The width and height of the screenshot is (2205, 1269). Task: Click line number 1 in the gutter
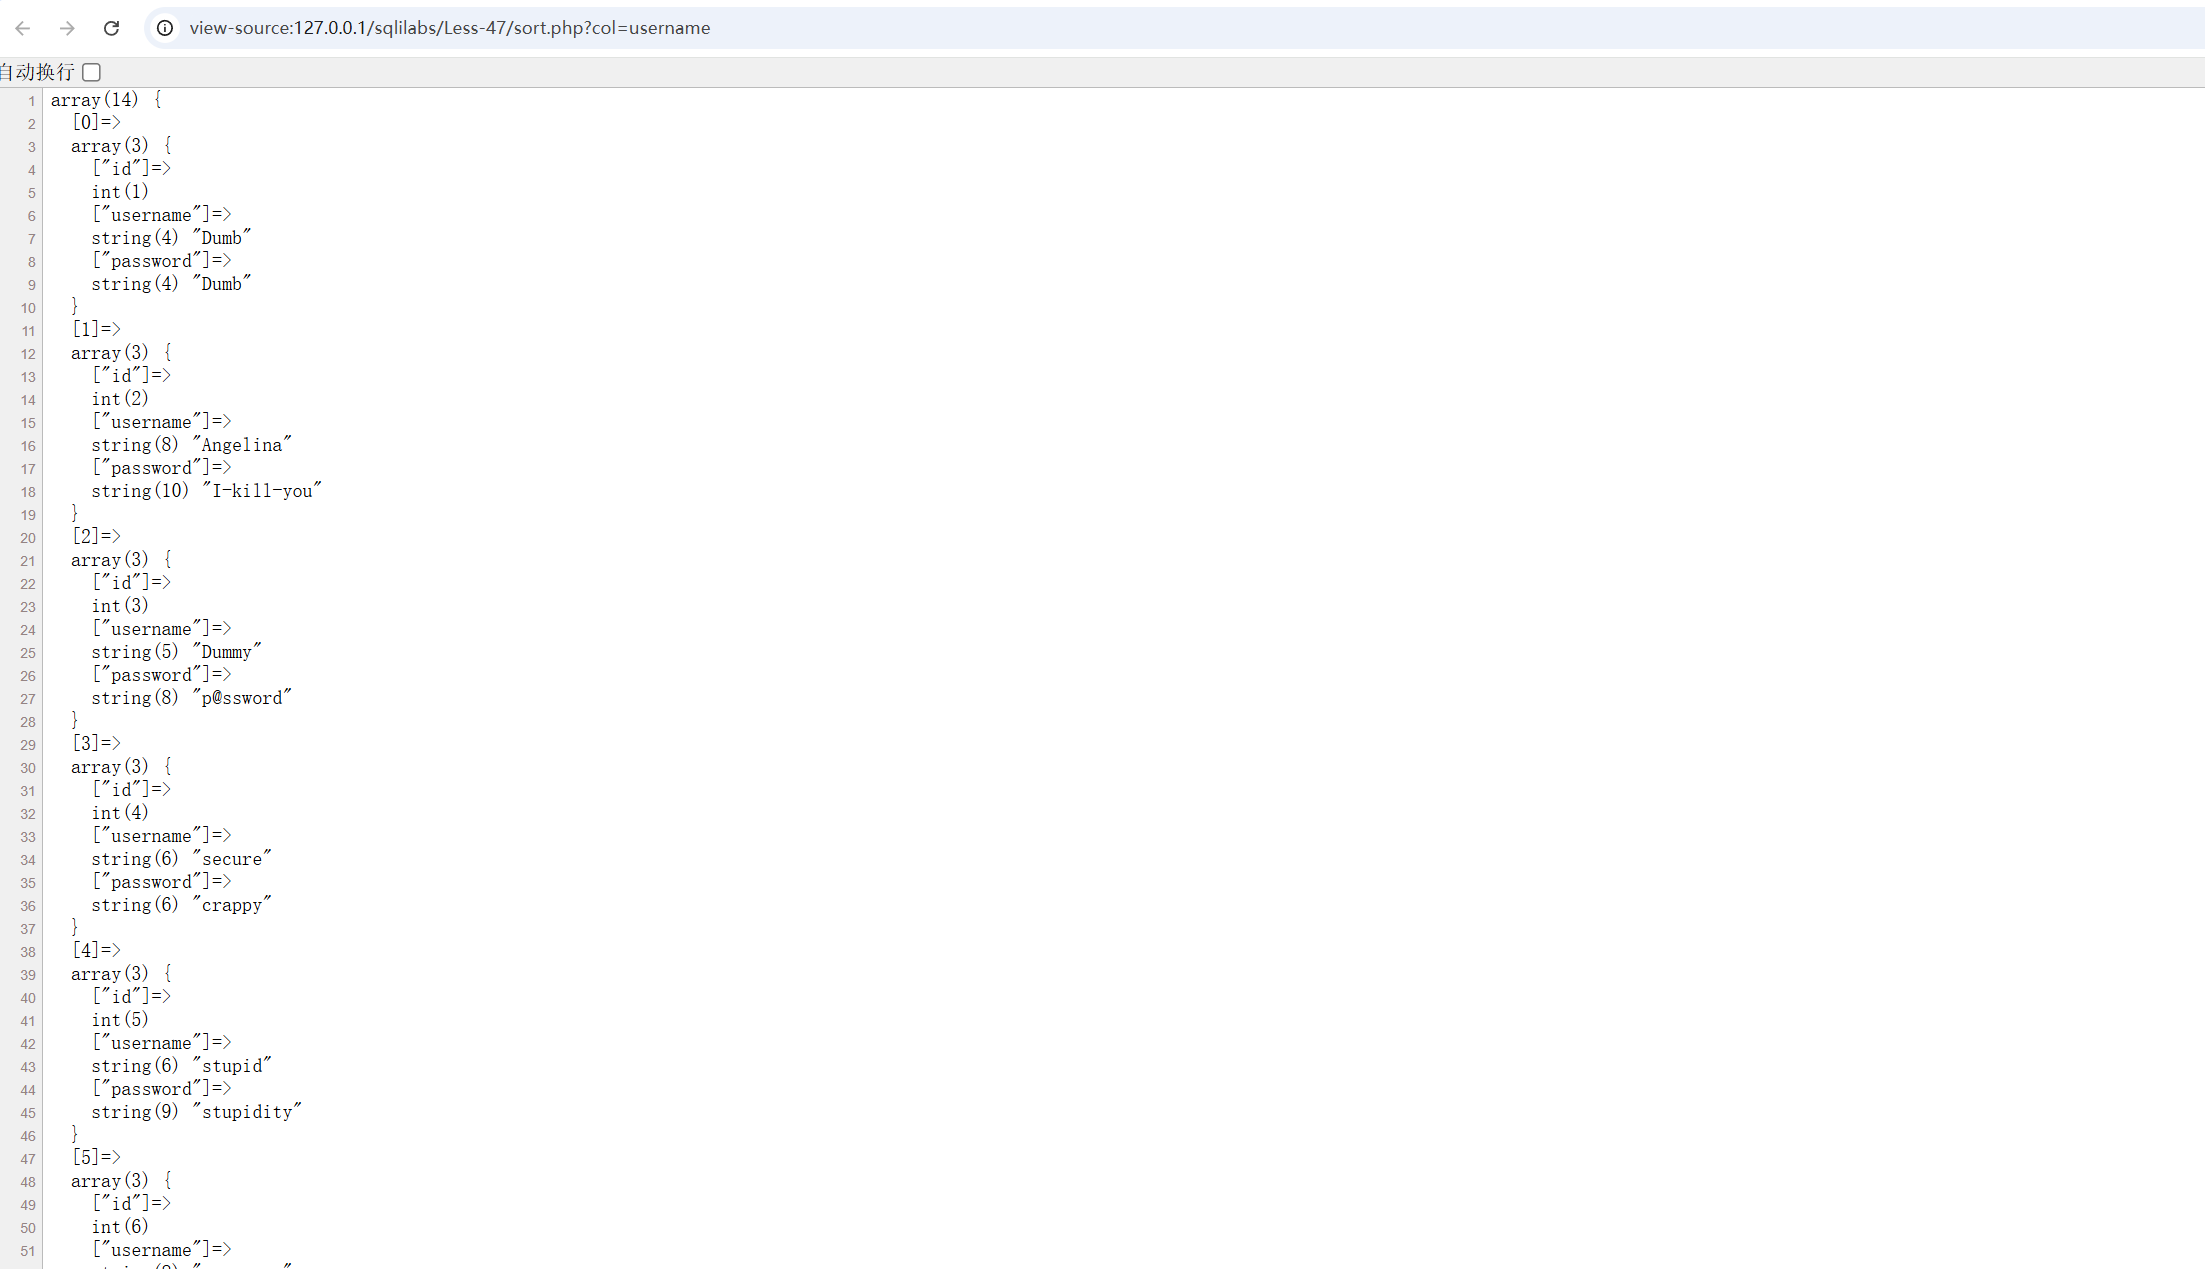coord(31,101)
